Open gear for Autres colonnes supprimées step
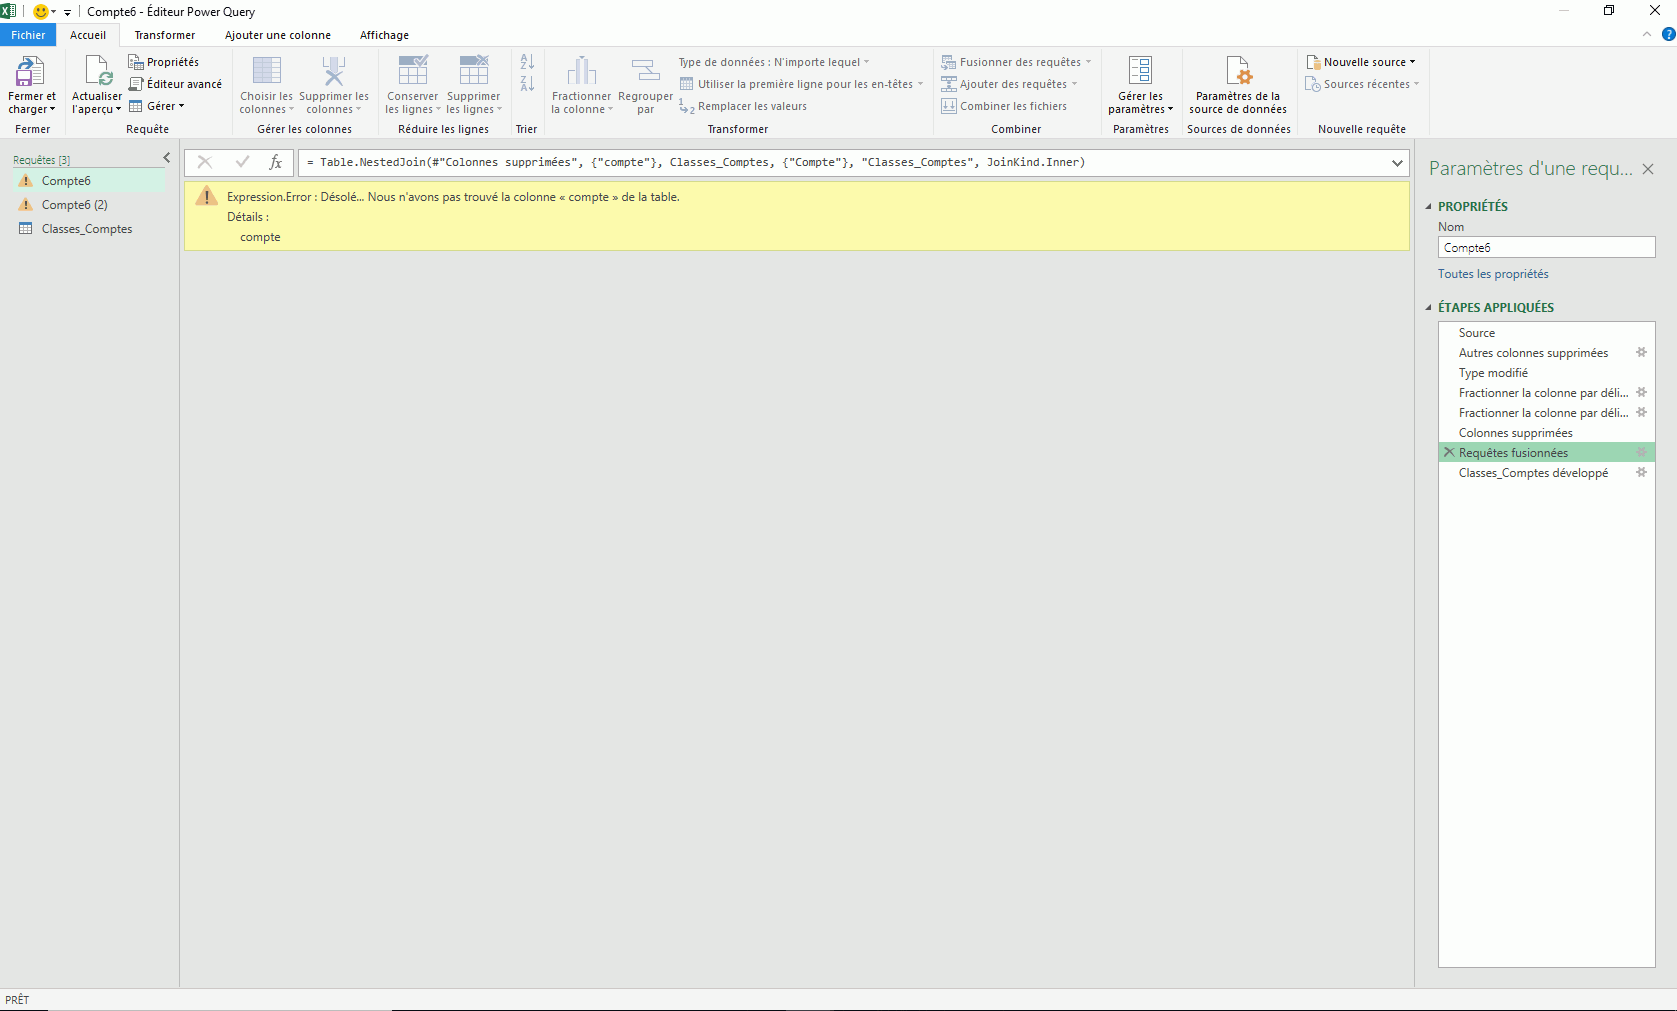The image size is (1677, 1011). tap(1641, 353)
